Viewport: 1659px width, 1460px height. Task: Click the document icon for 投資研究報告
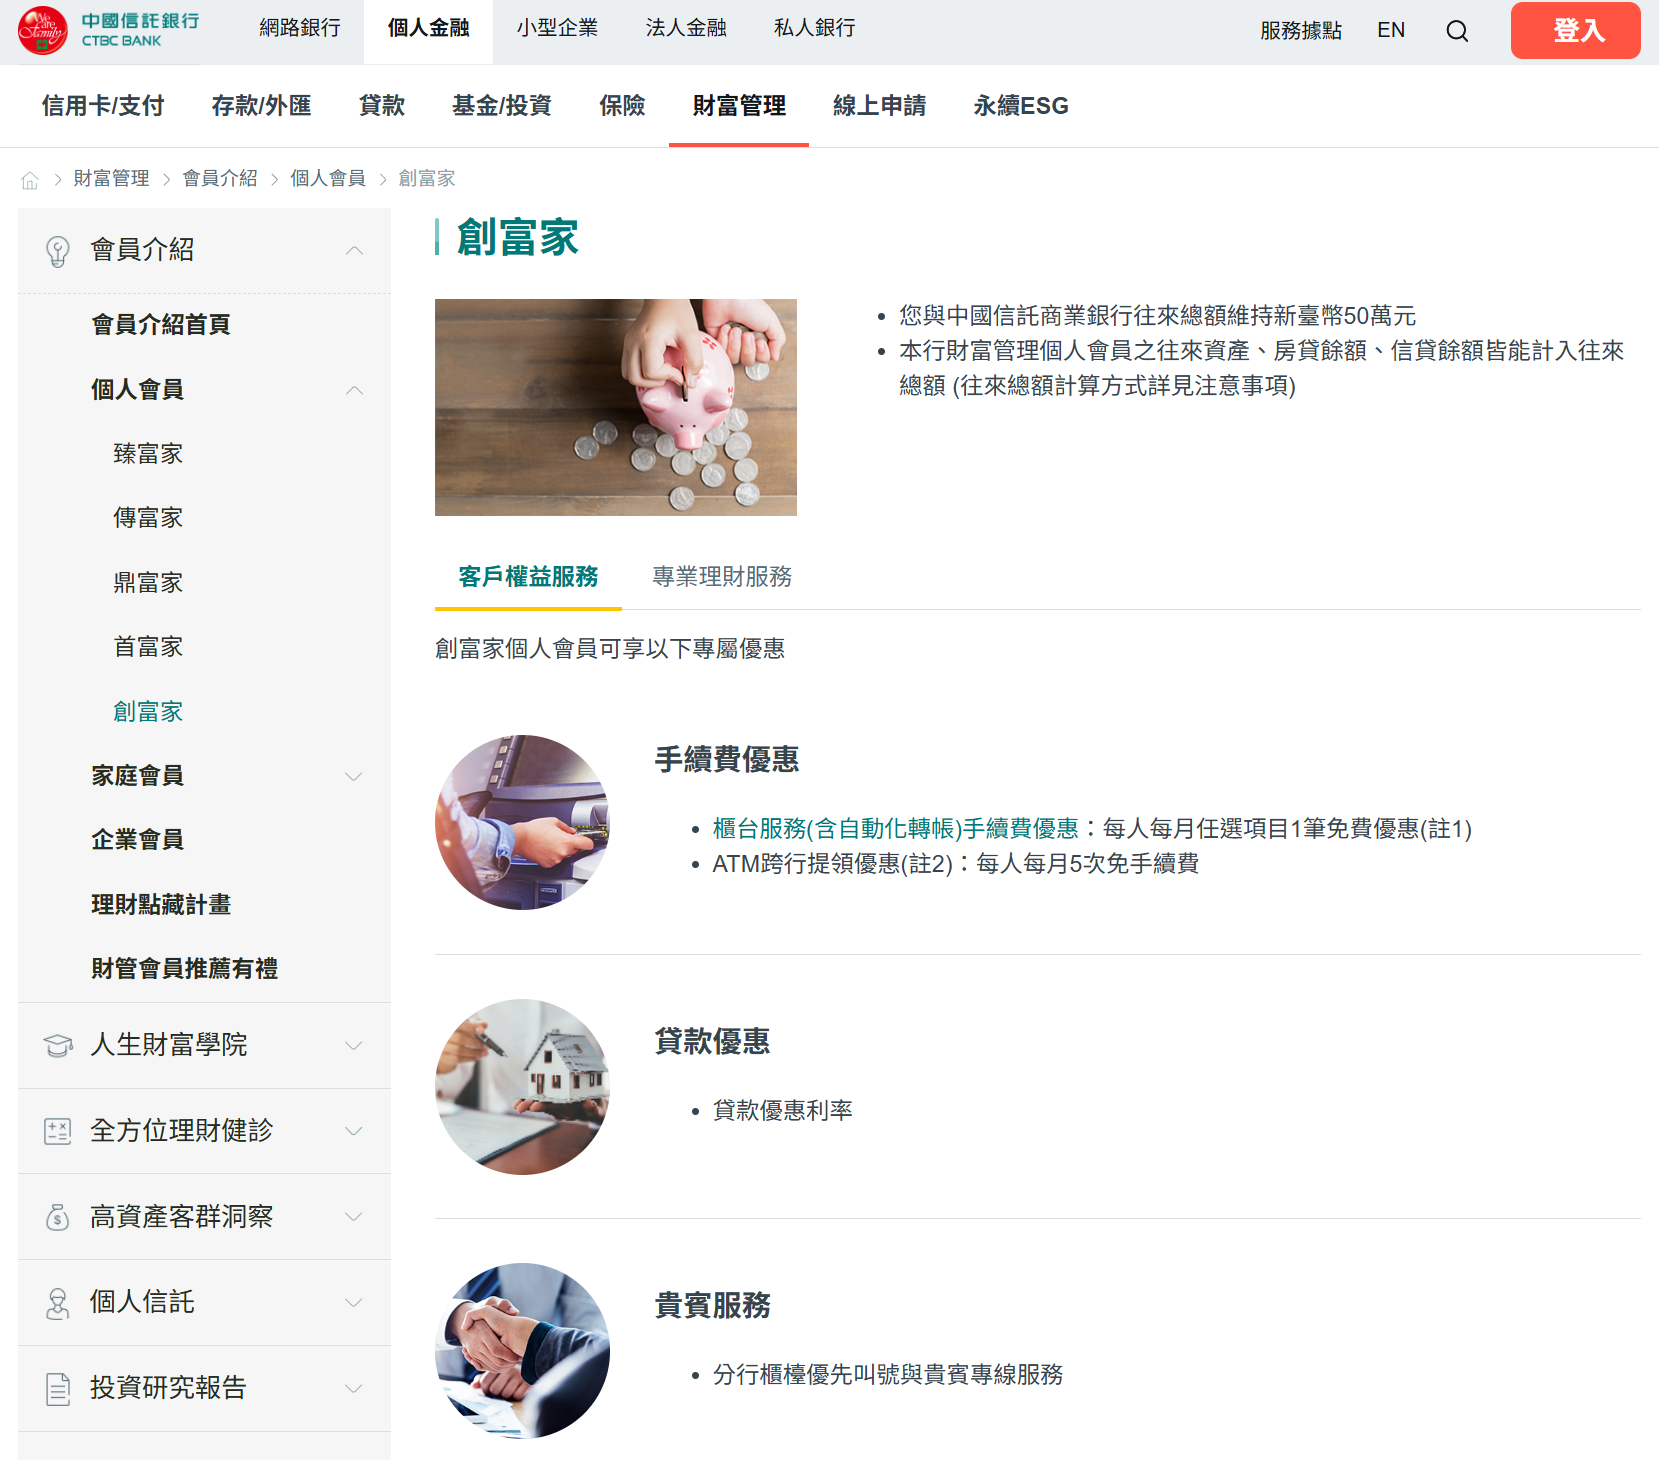[58, 1388]
